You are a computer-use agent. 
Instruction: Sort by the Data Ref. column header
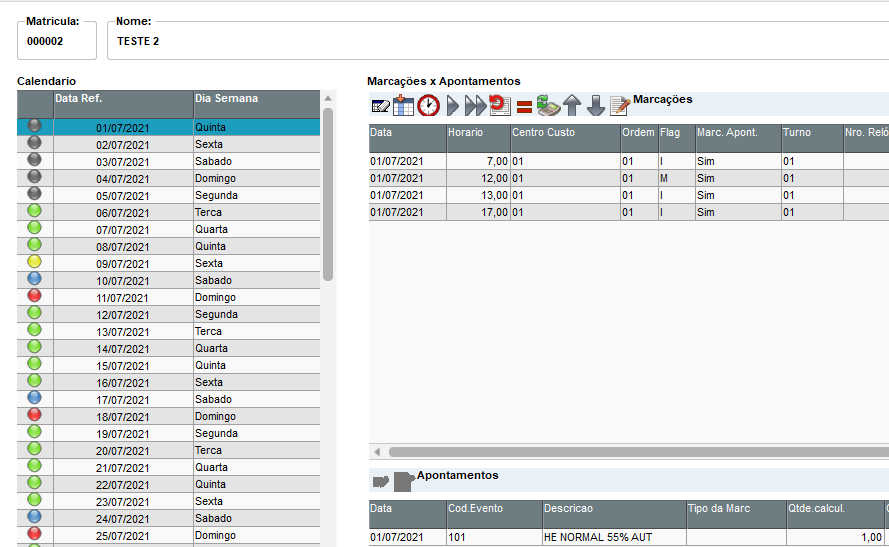[124, 104]
